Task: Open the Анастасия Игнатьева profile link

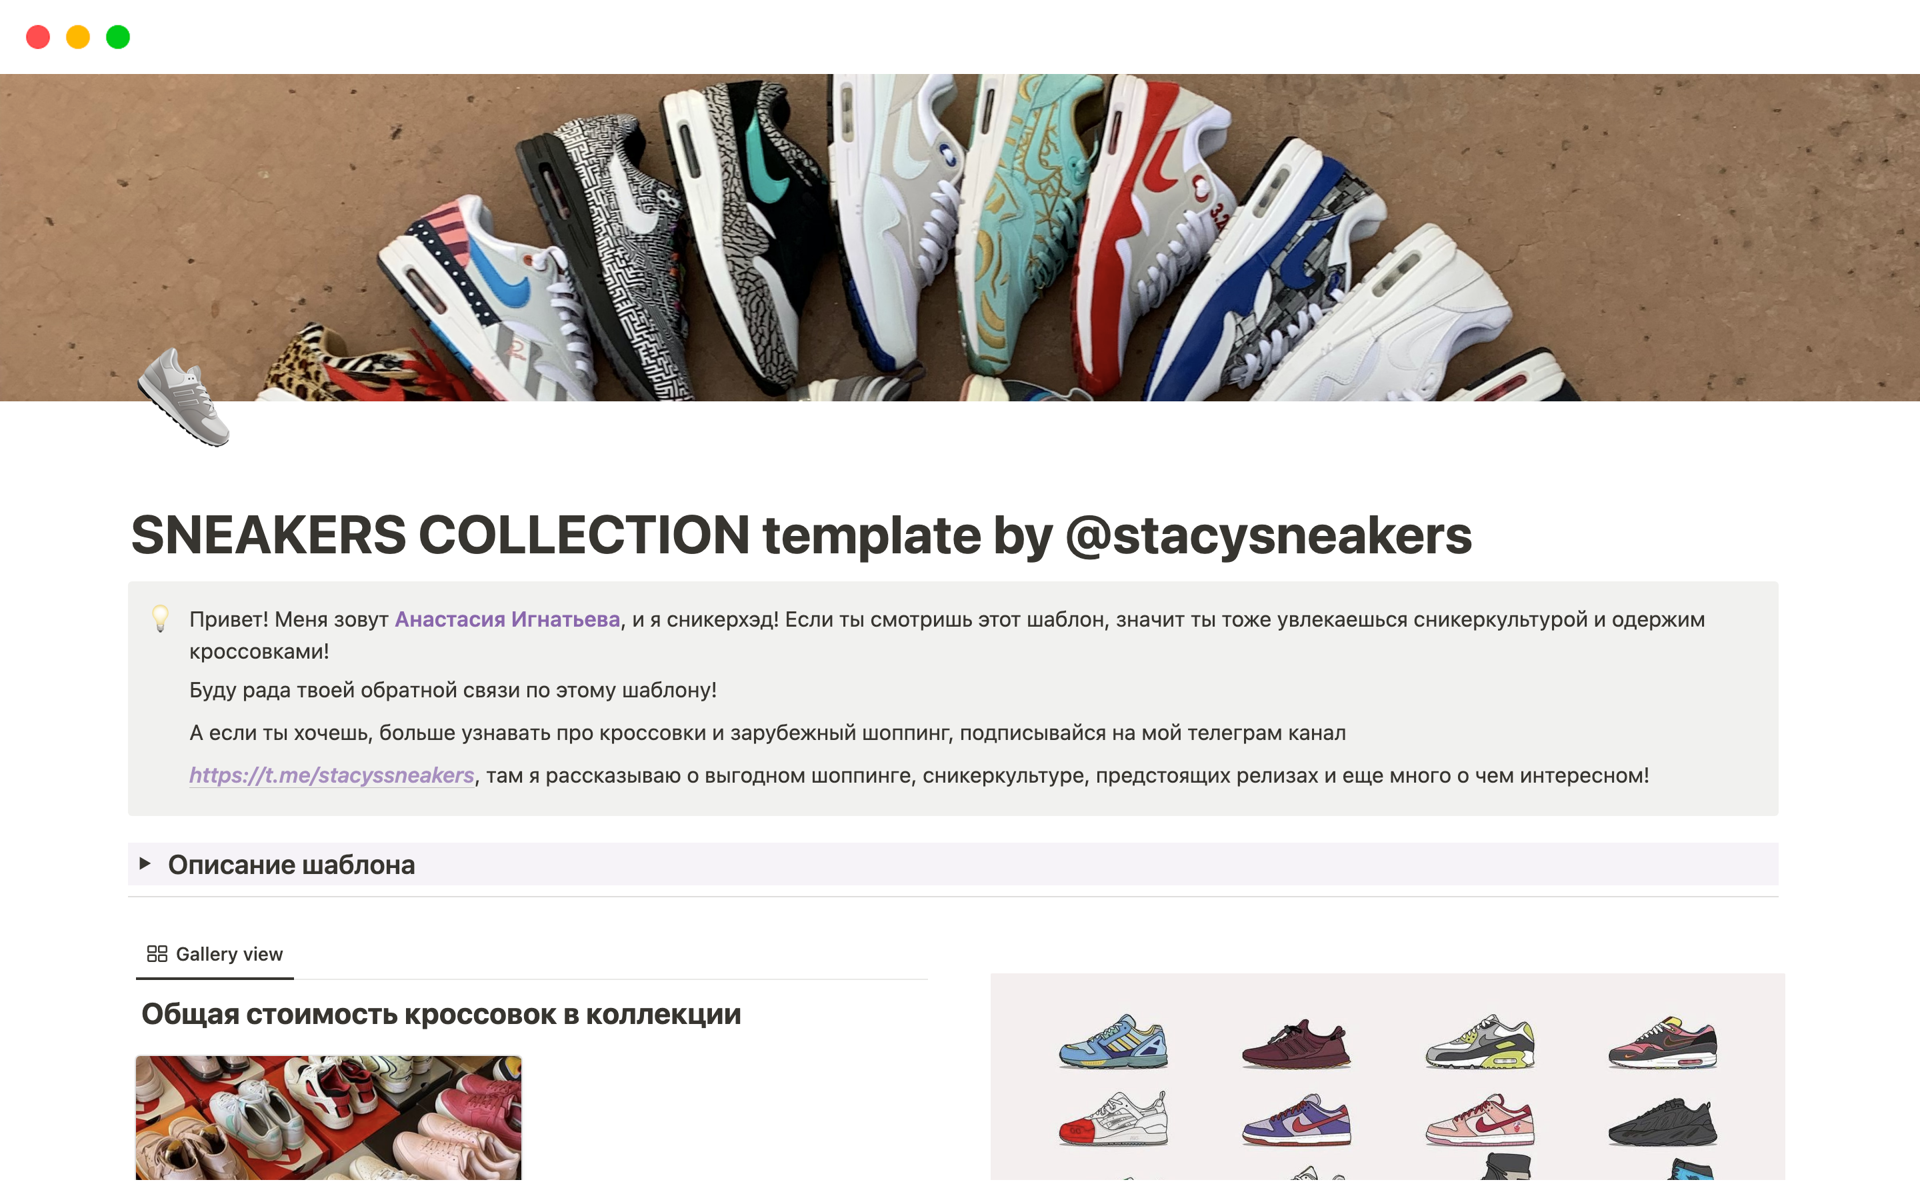Action: (507, 619)
